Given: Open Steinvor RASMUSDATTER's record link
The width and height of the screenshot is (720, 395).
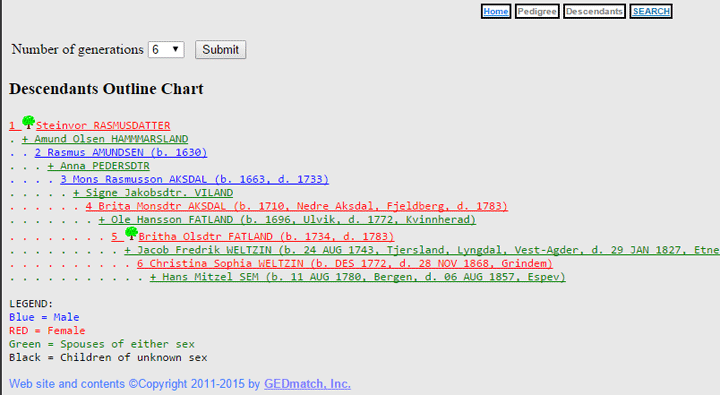Looking at the screenshot, I should [103, 125].
